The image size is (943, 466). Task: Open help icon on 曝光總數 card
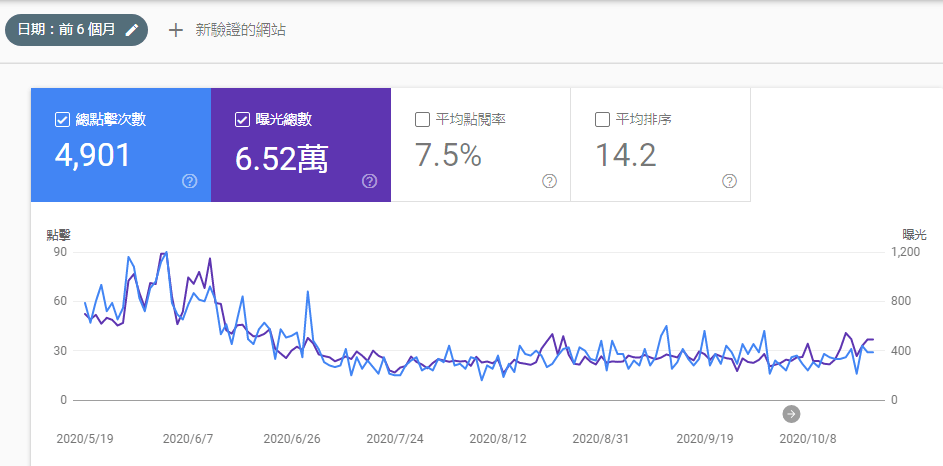[x=369, y=181]
